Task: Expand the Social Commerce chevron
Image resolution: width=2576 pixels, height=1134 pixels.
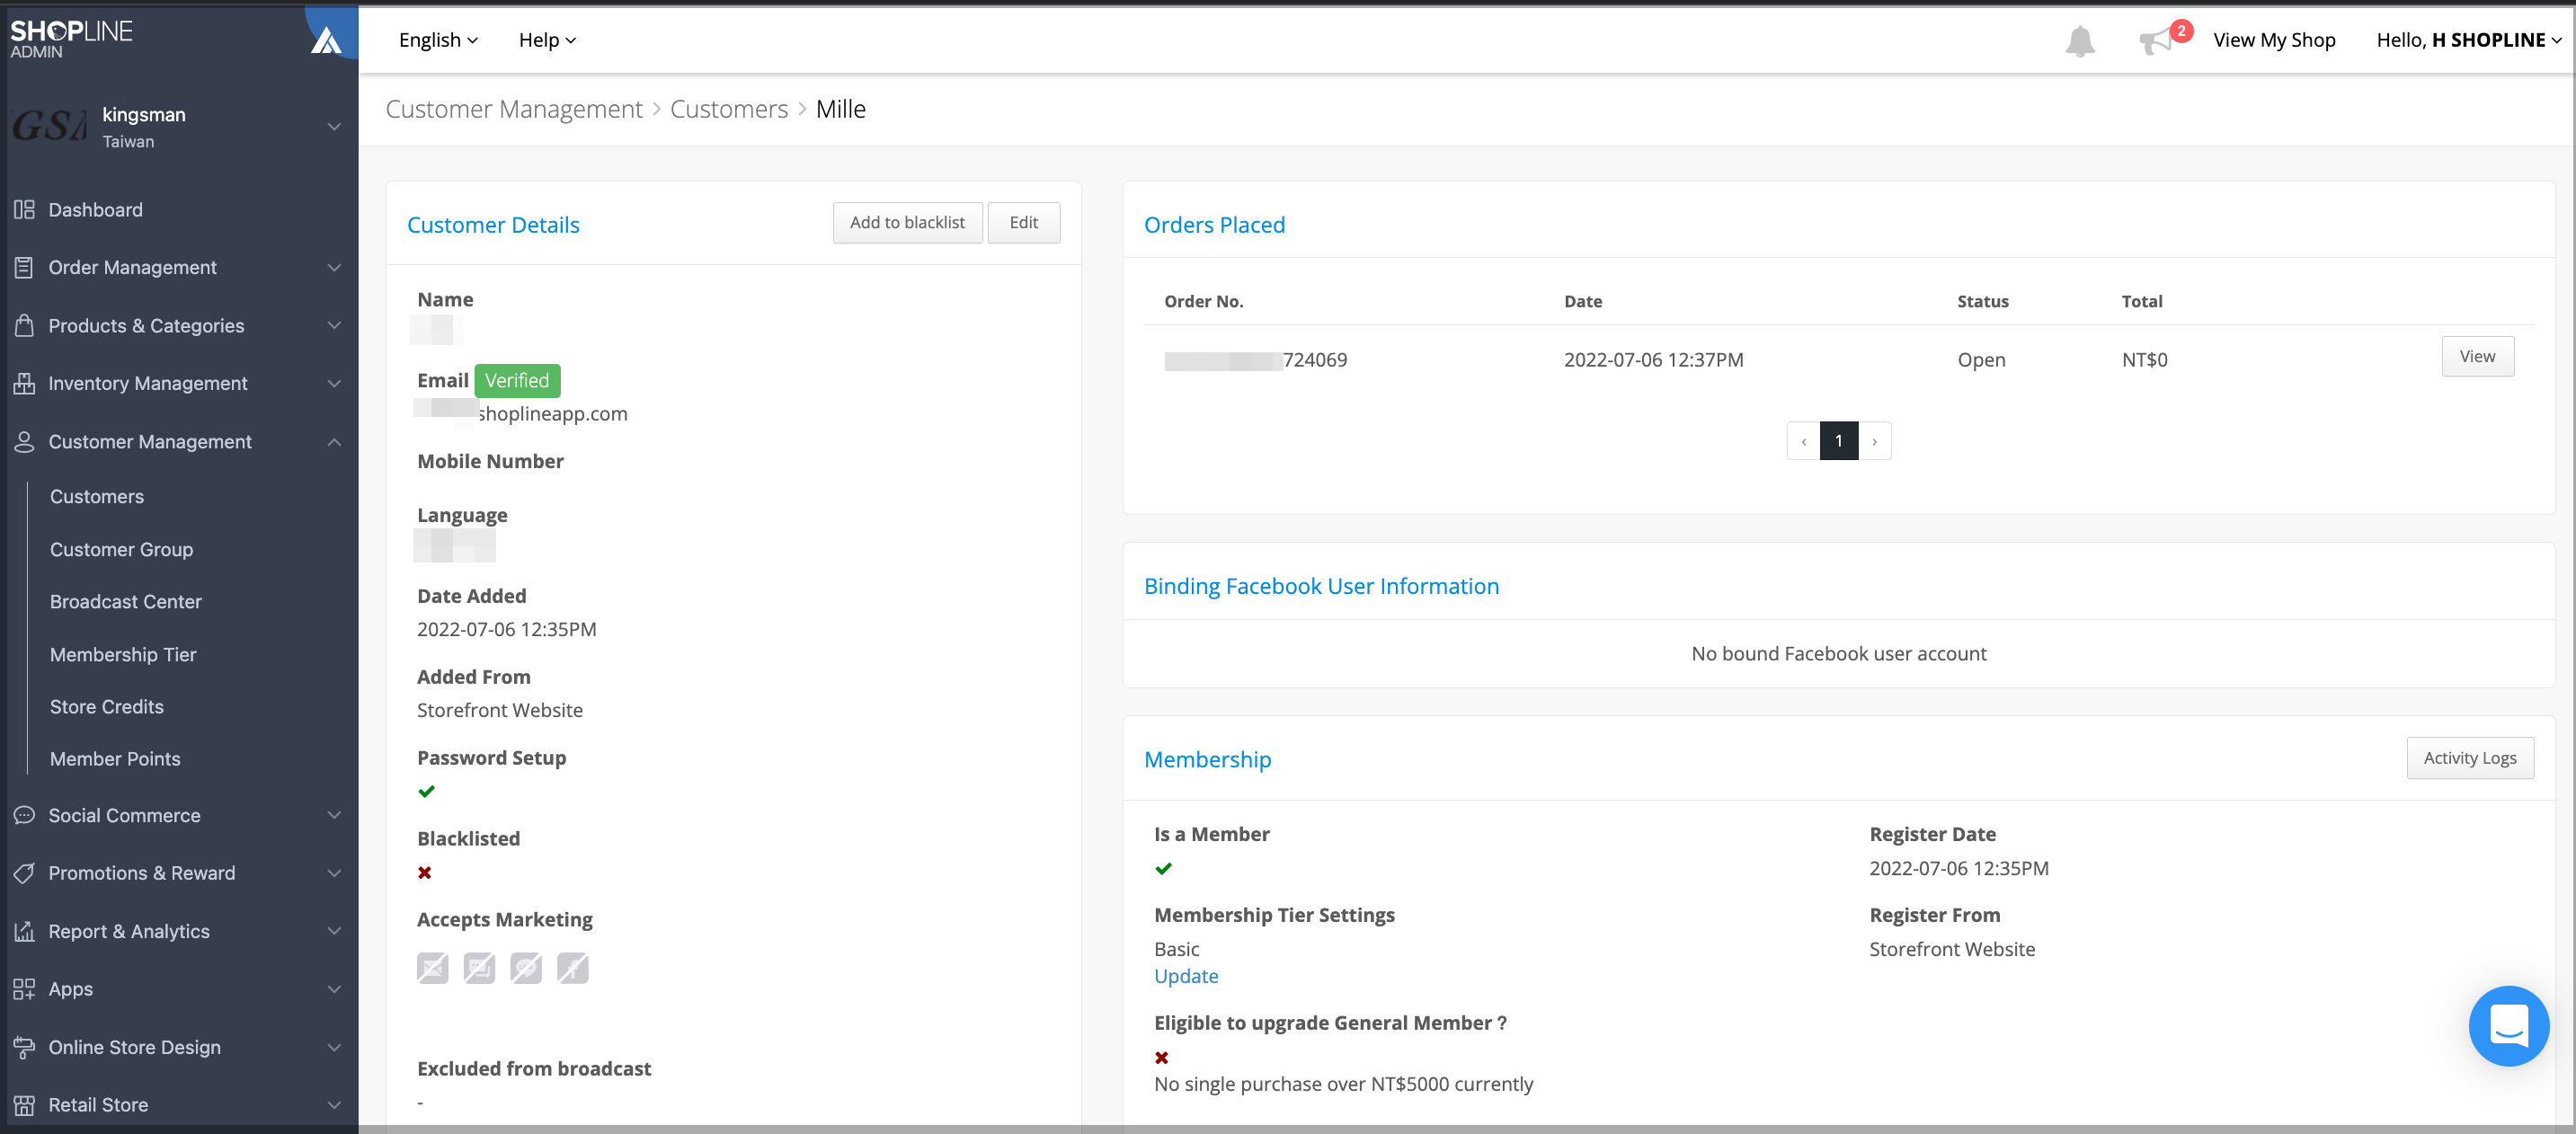Action: coord(334,816)
